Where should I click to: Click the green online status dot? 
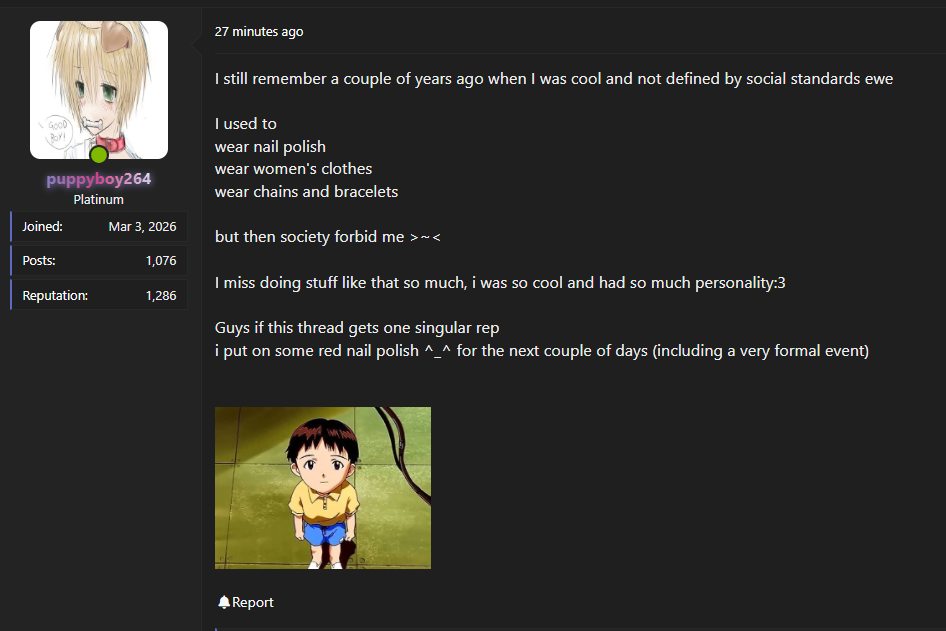(x=98, y=155)
